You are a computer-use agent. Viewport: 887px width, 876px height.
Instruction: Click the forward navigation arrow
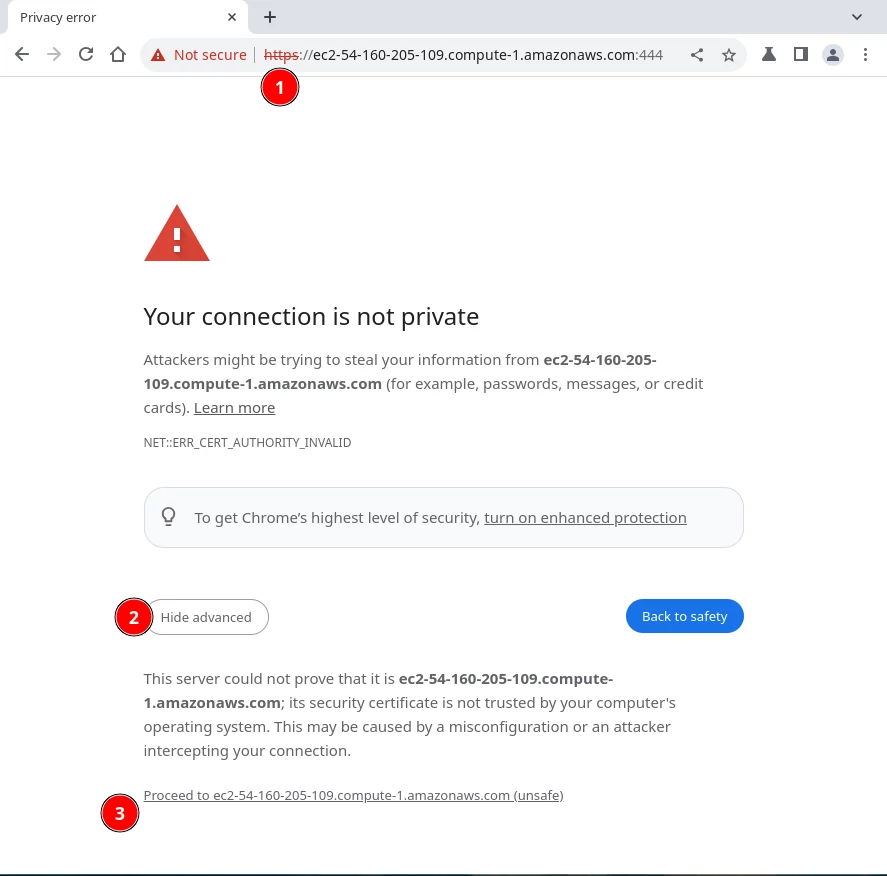point(54,54)
